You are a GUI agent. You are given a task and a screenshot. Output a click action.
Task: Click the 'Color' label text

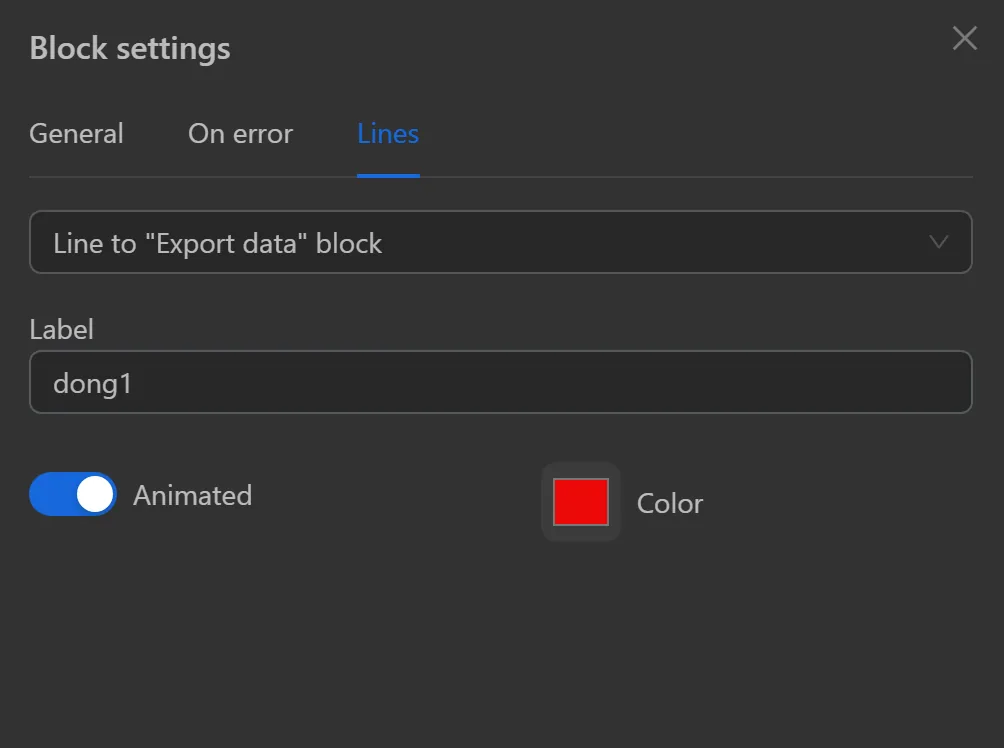[669, 503]
